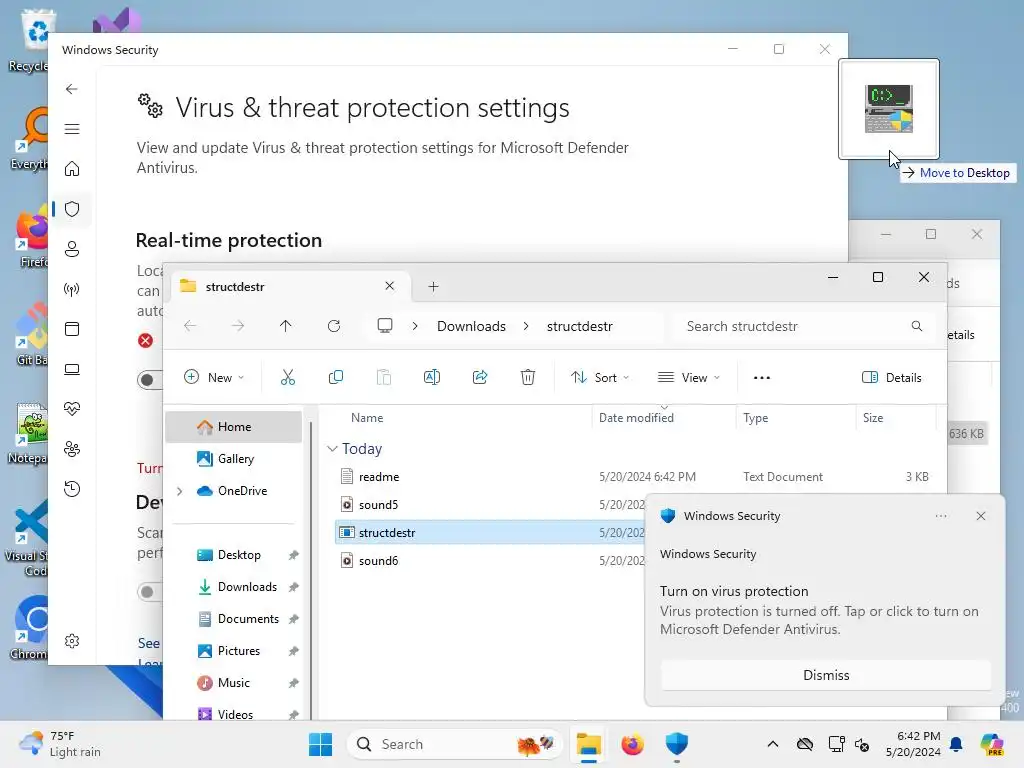This screenshot has width=1024, height=768.
Task: Close the structdestr tab
Action: 390,286
